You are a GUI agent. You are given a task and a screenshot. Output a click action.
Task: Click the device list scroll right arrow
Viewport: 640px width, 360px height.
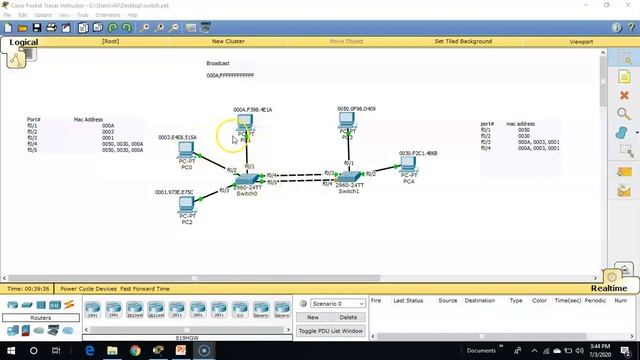tap(288, 329)
